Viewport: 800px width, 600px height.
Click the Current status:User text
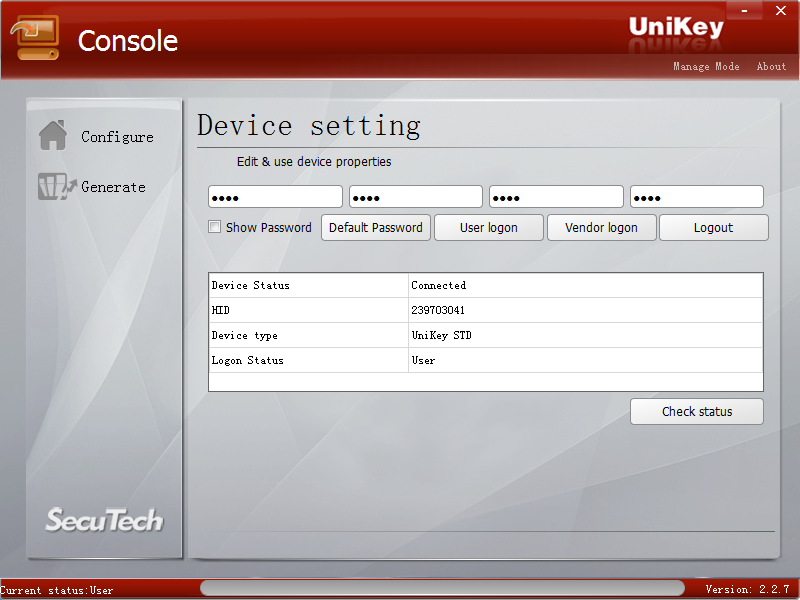tap(57, 590)
